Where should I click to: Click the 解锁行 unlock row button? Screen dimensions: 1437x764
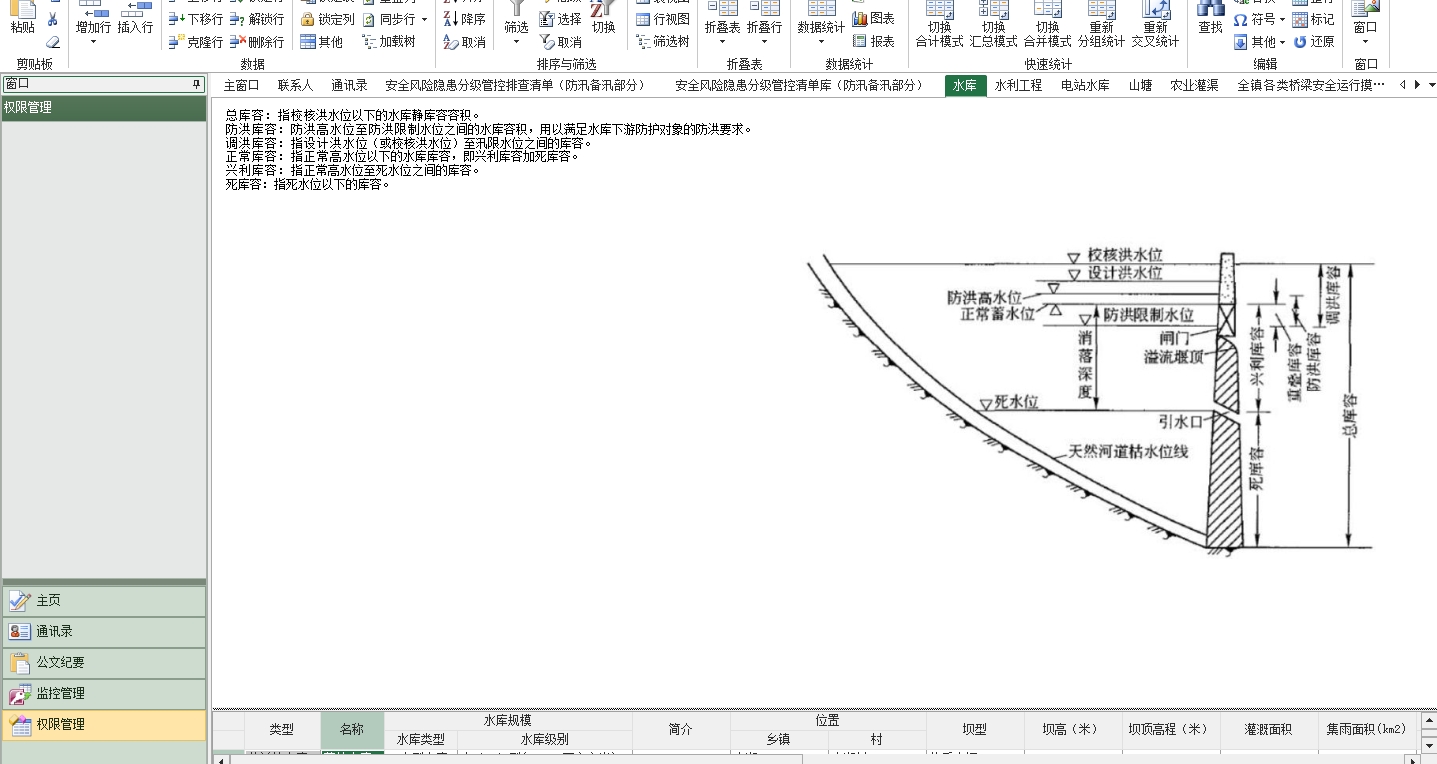point(257,19)
